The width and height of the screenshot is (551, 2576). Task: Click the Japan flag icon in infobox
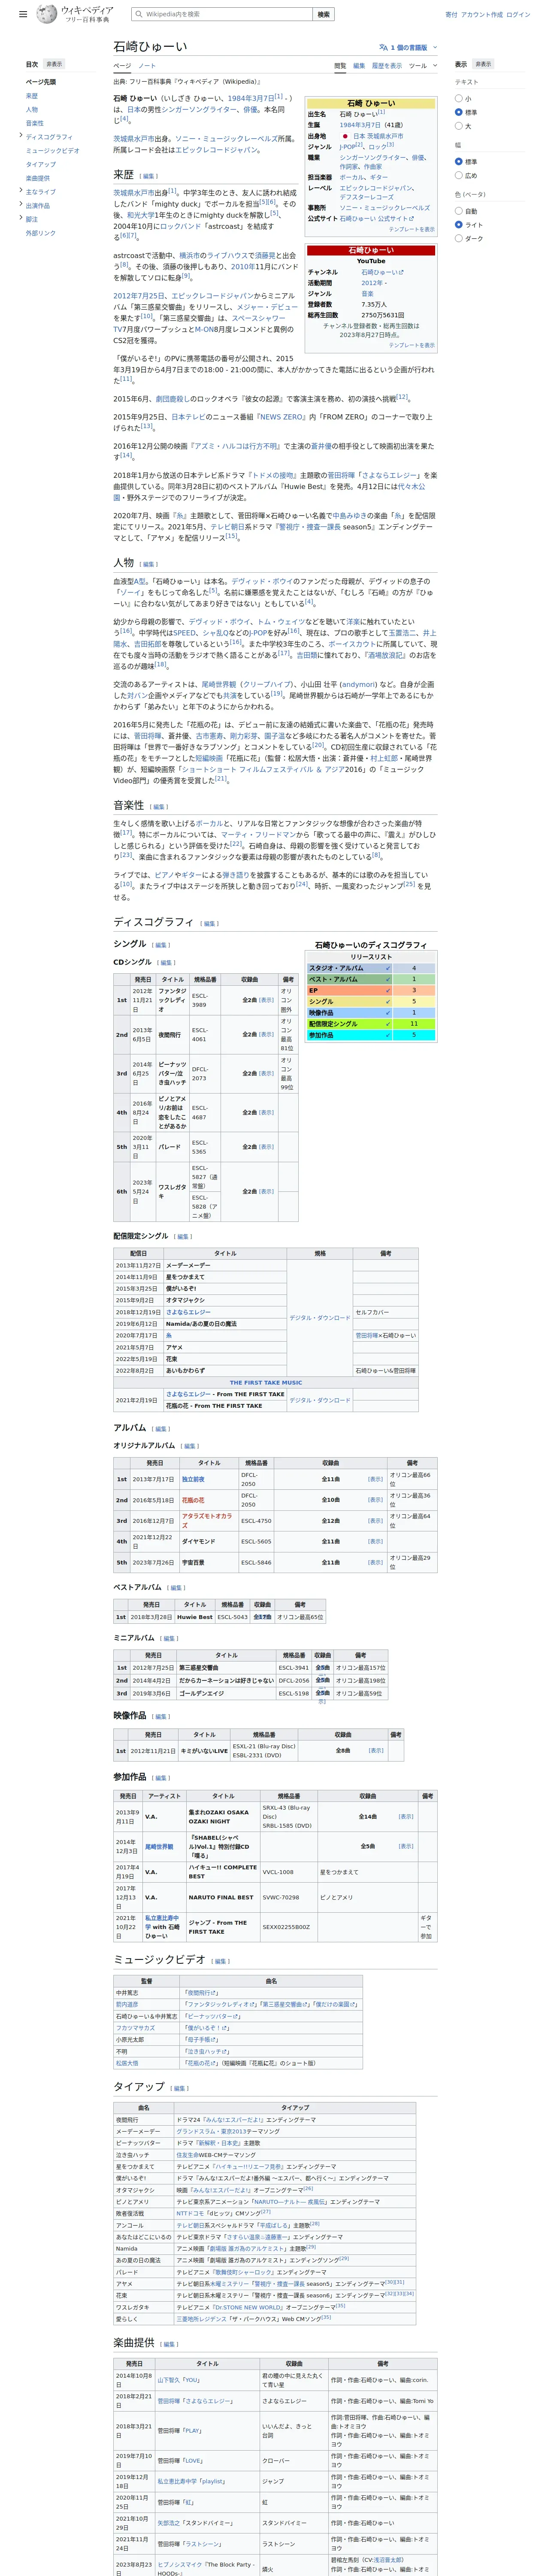coord(345,136)
